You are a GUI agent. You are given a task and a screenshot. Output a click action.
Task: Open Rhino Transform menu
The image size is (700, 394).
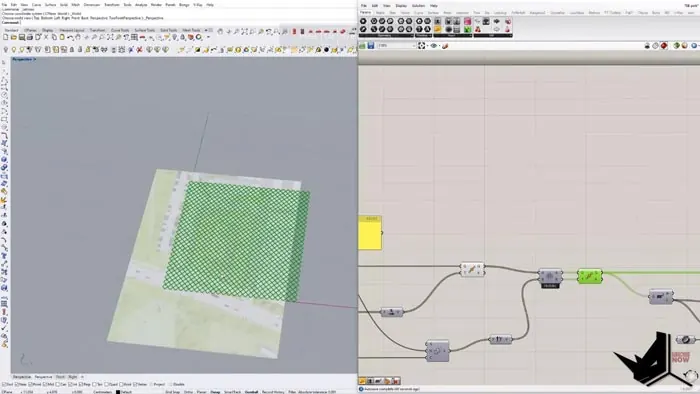point(112,5)
